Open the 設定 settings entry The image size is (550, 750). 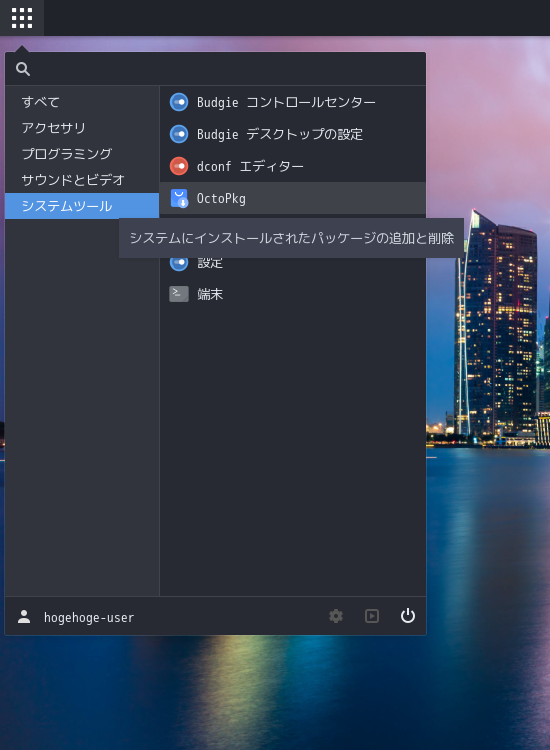292,263
